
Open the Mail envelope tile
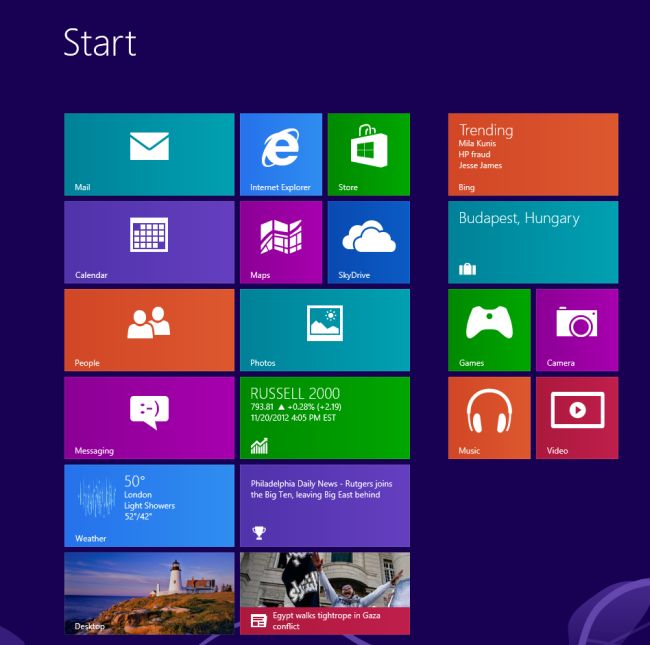pyautogui.click(x=149, y=154)
